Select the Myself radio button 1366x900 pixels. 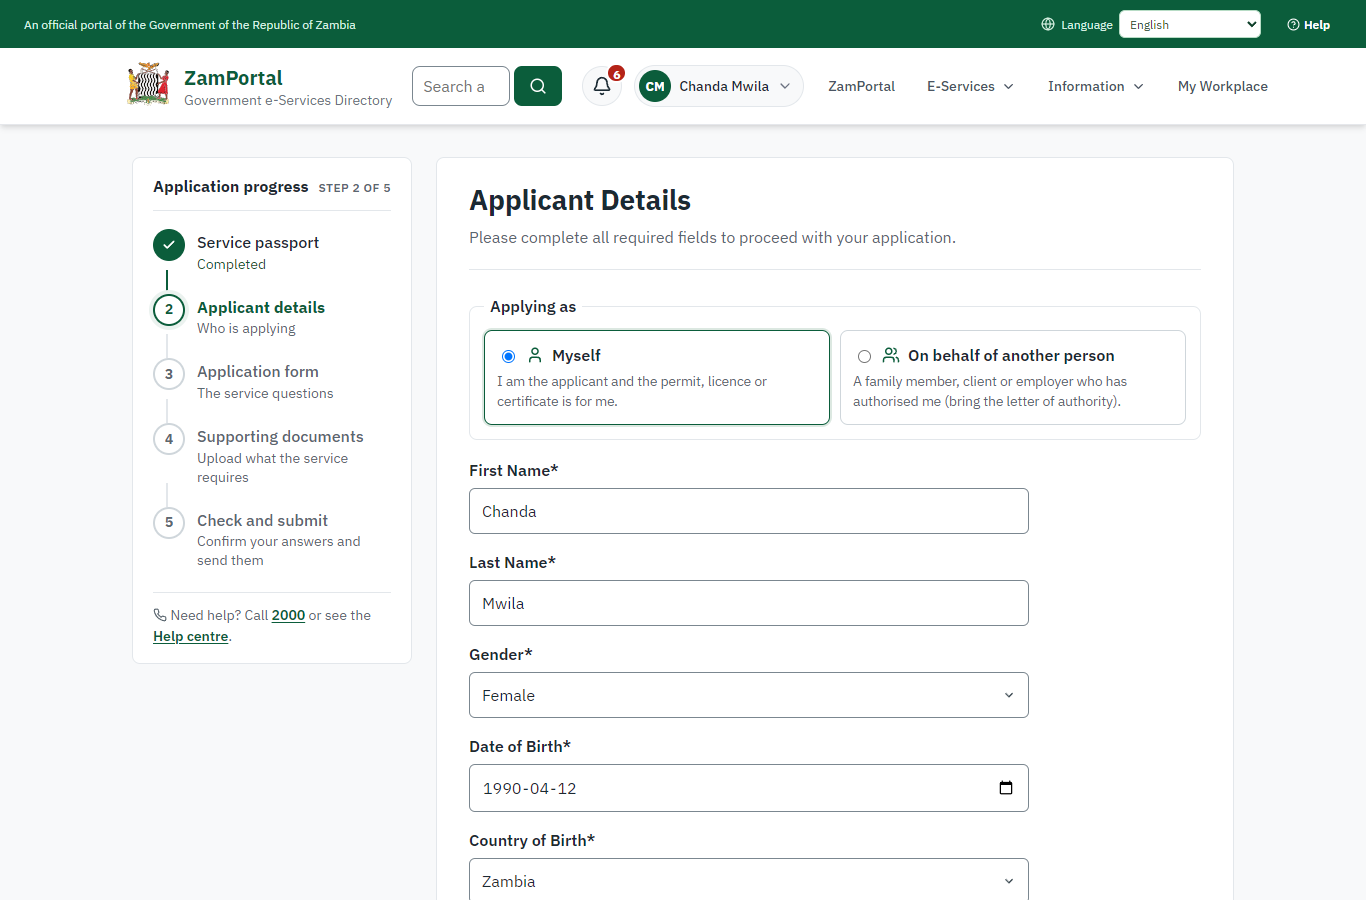508,356
